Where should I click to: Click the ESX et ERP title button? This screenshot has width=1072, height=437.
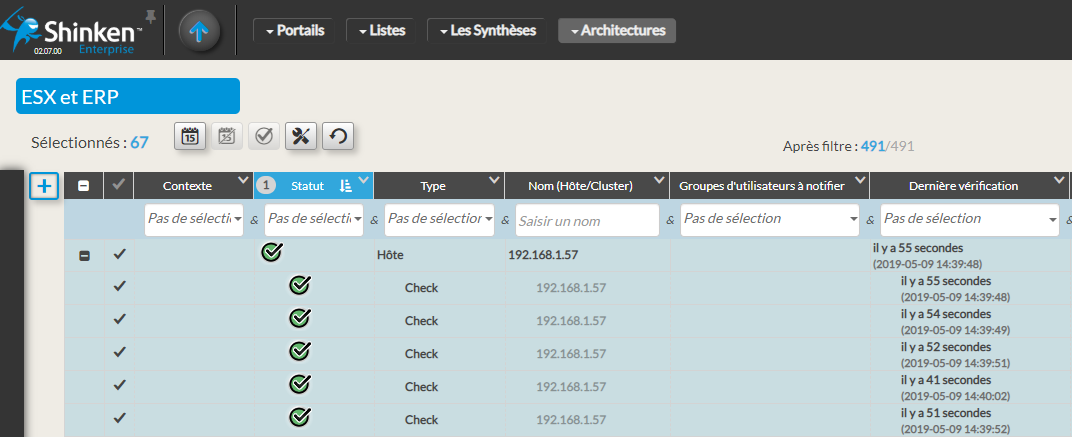pos(128,96)
